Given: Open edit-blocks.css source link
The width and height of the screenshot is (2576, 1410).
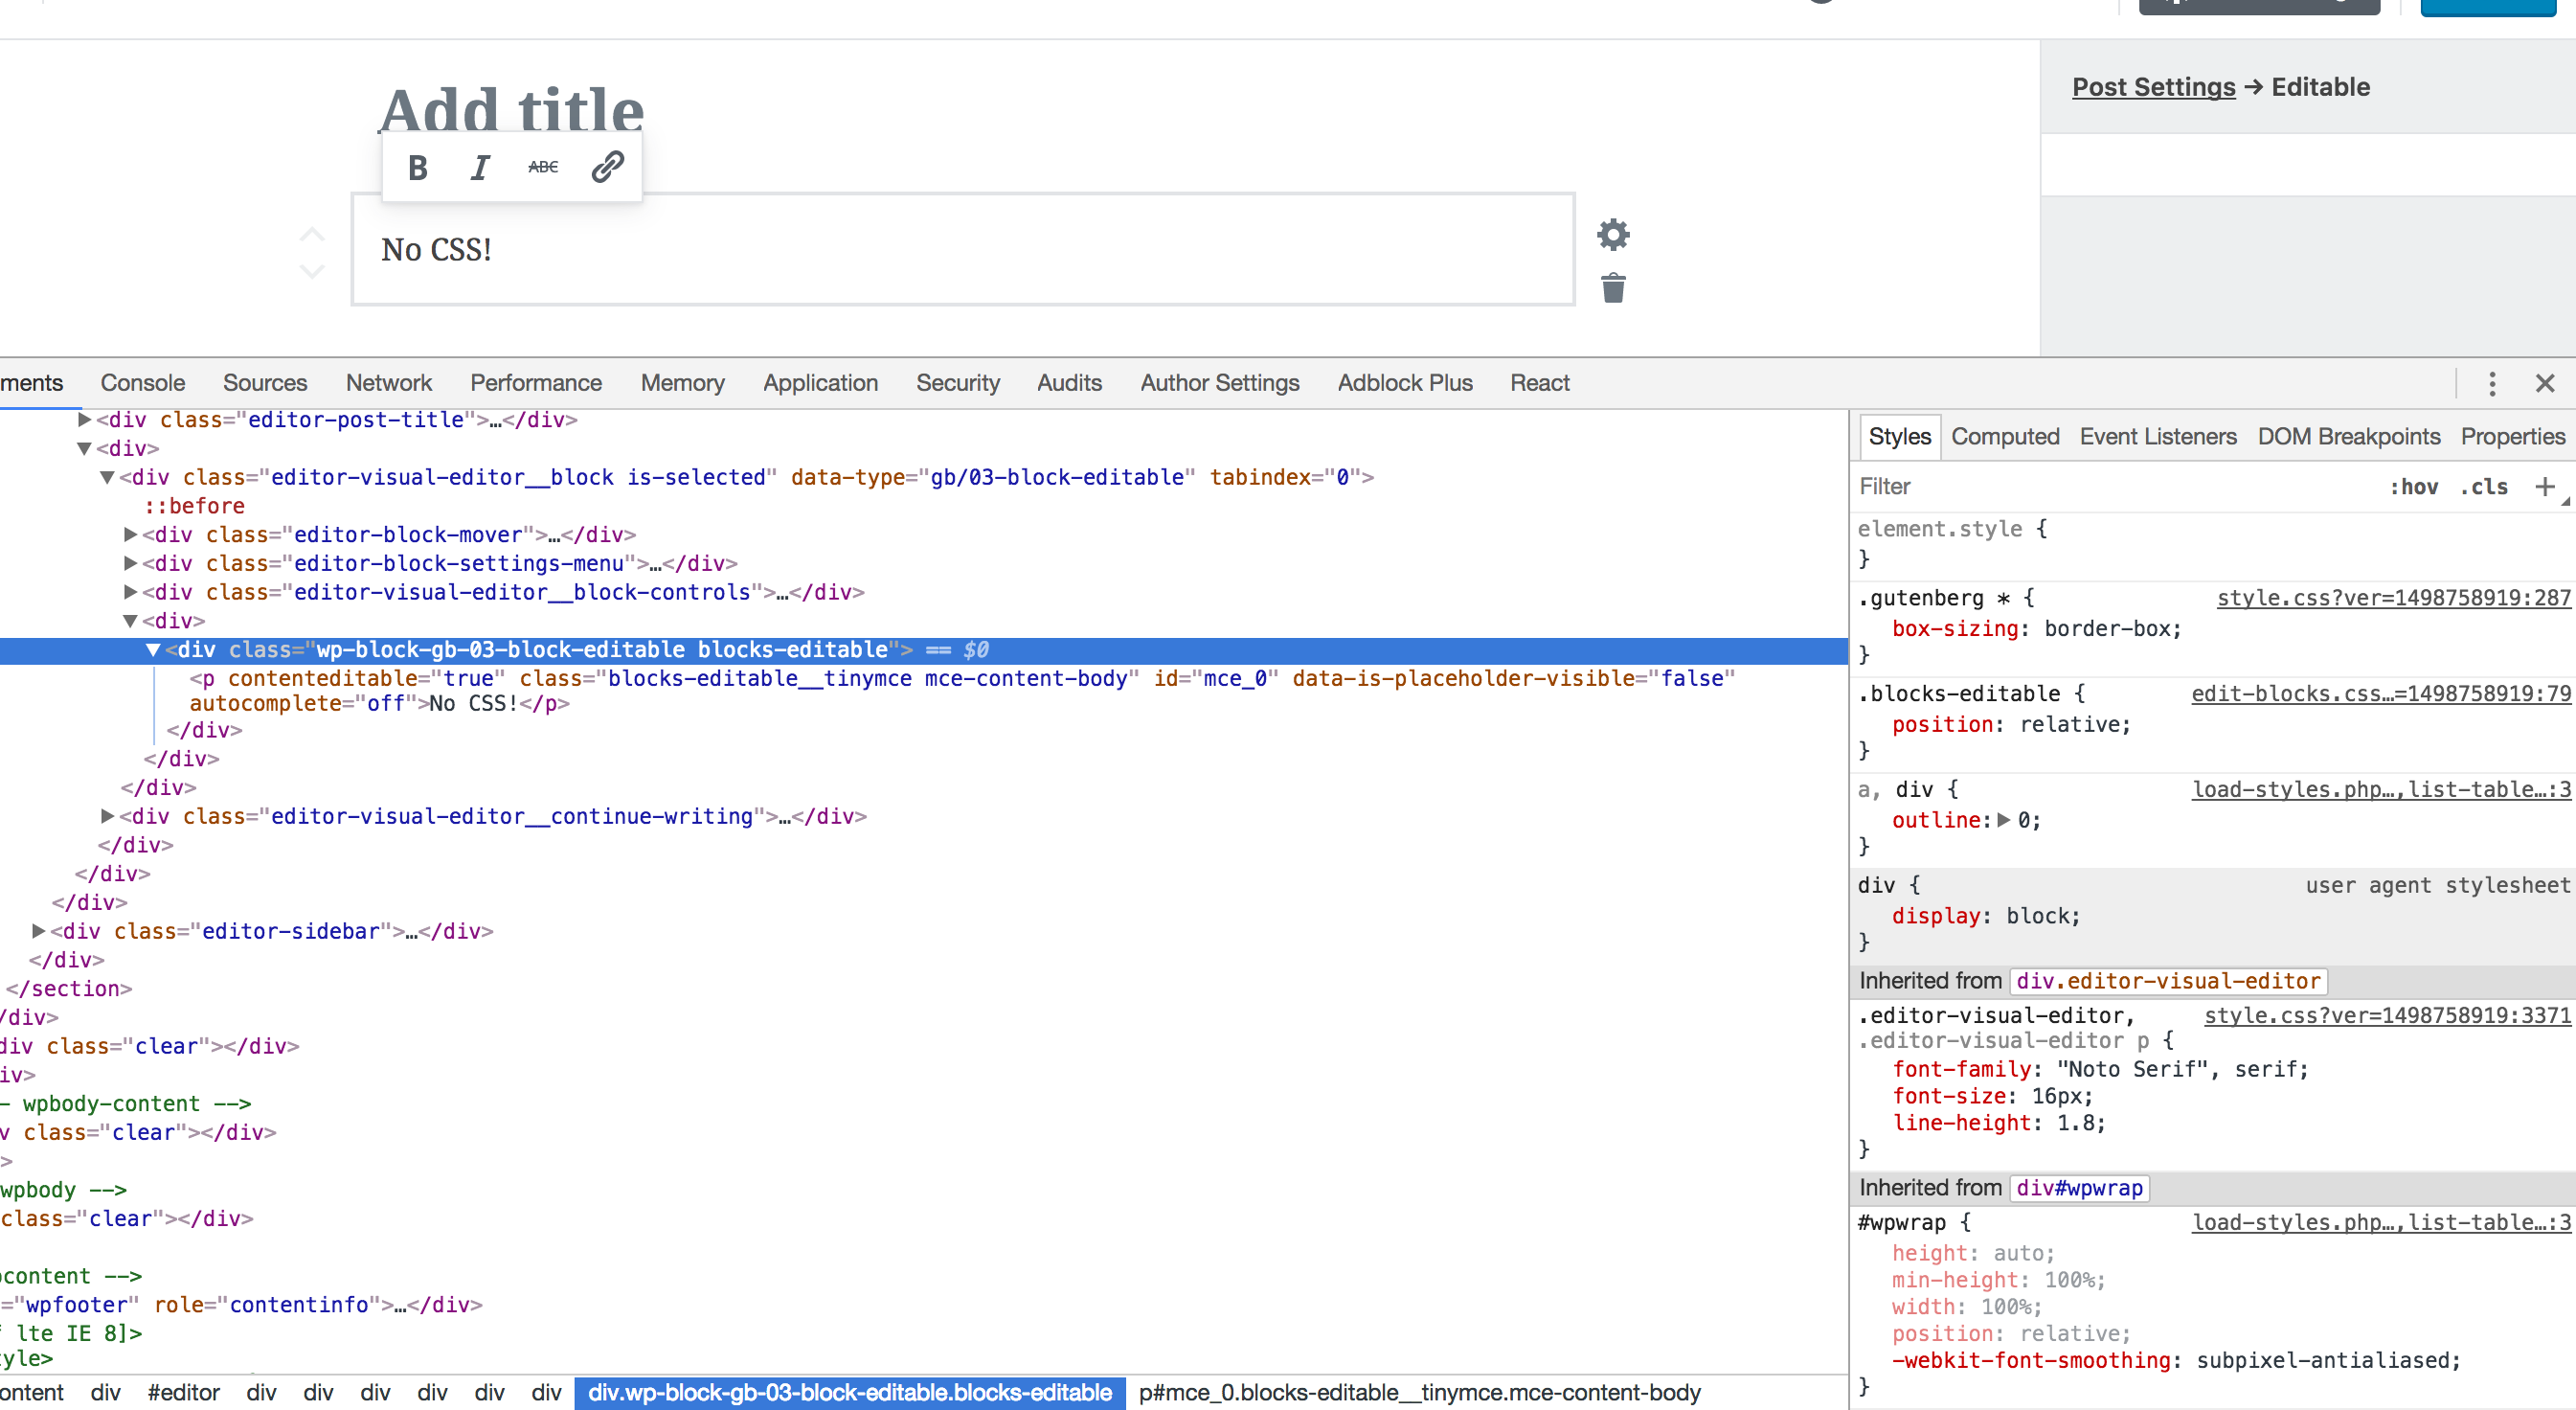Looking at the screenshot, I should click(2380, 694).
